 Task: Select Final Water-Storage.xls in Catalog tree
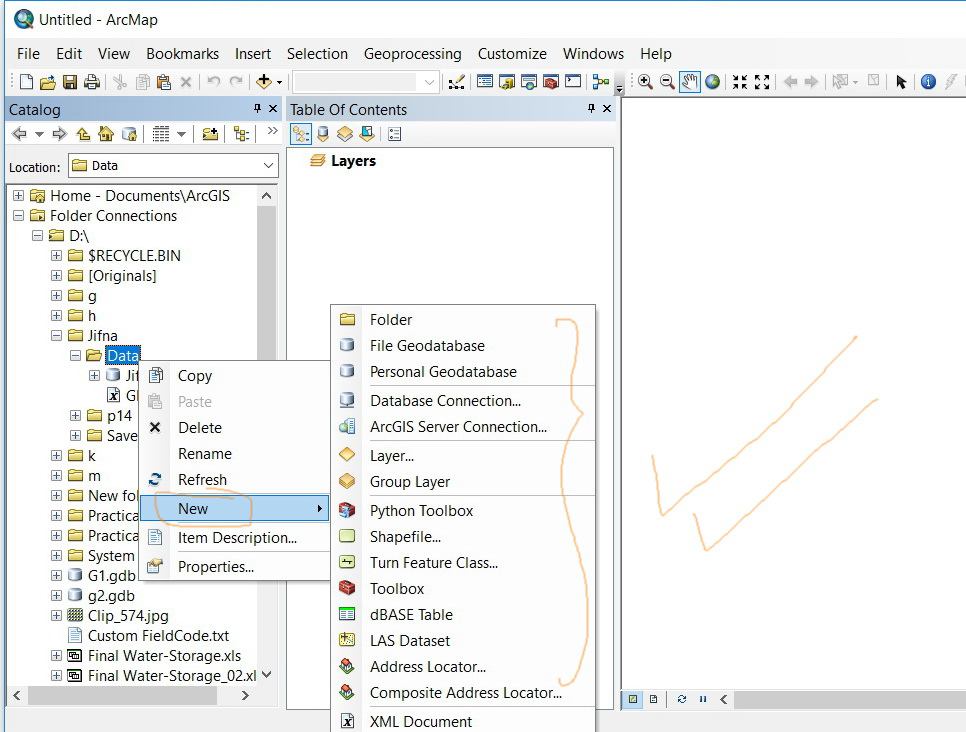tap(164, 656)
